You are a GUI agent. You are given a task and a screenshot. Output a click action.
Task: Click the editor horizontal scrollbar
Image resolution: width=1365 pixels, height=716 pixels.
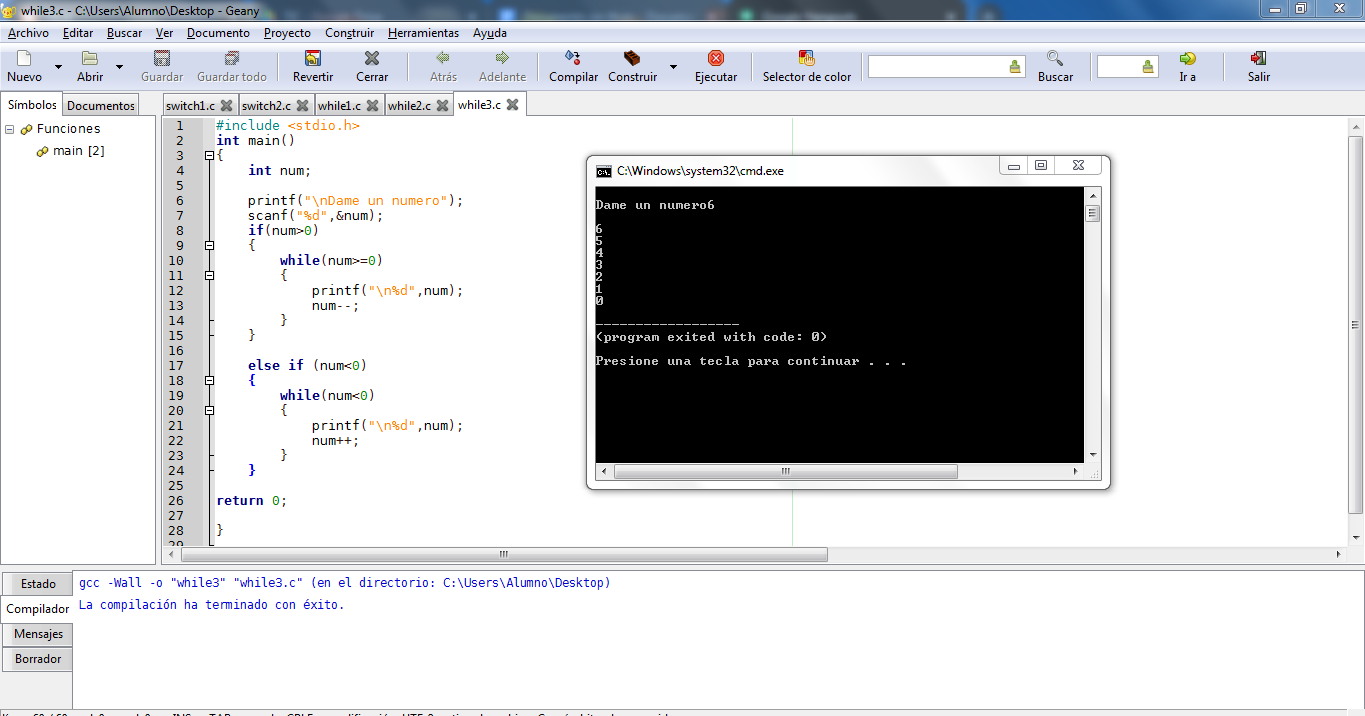[505, 554]
